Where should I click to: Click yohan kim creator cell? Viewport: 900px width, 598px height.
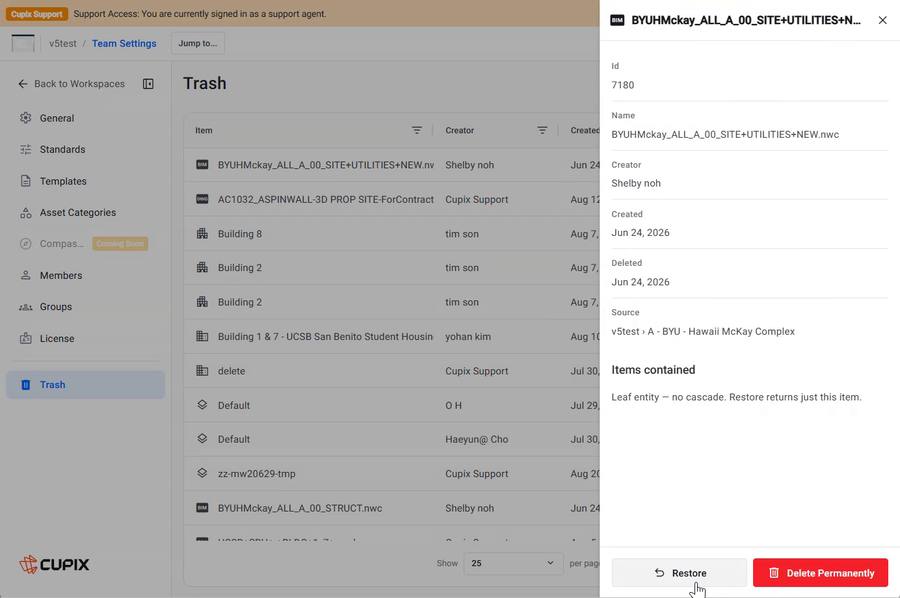coord(468,336)
